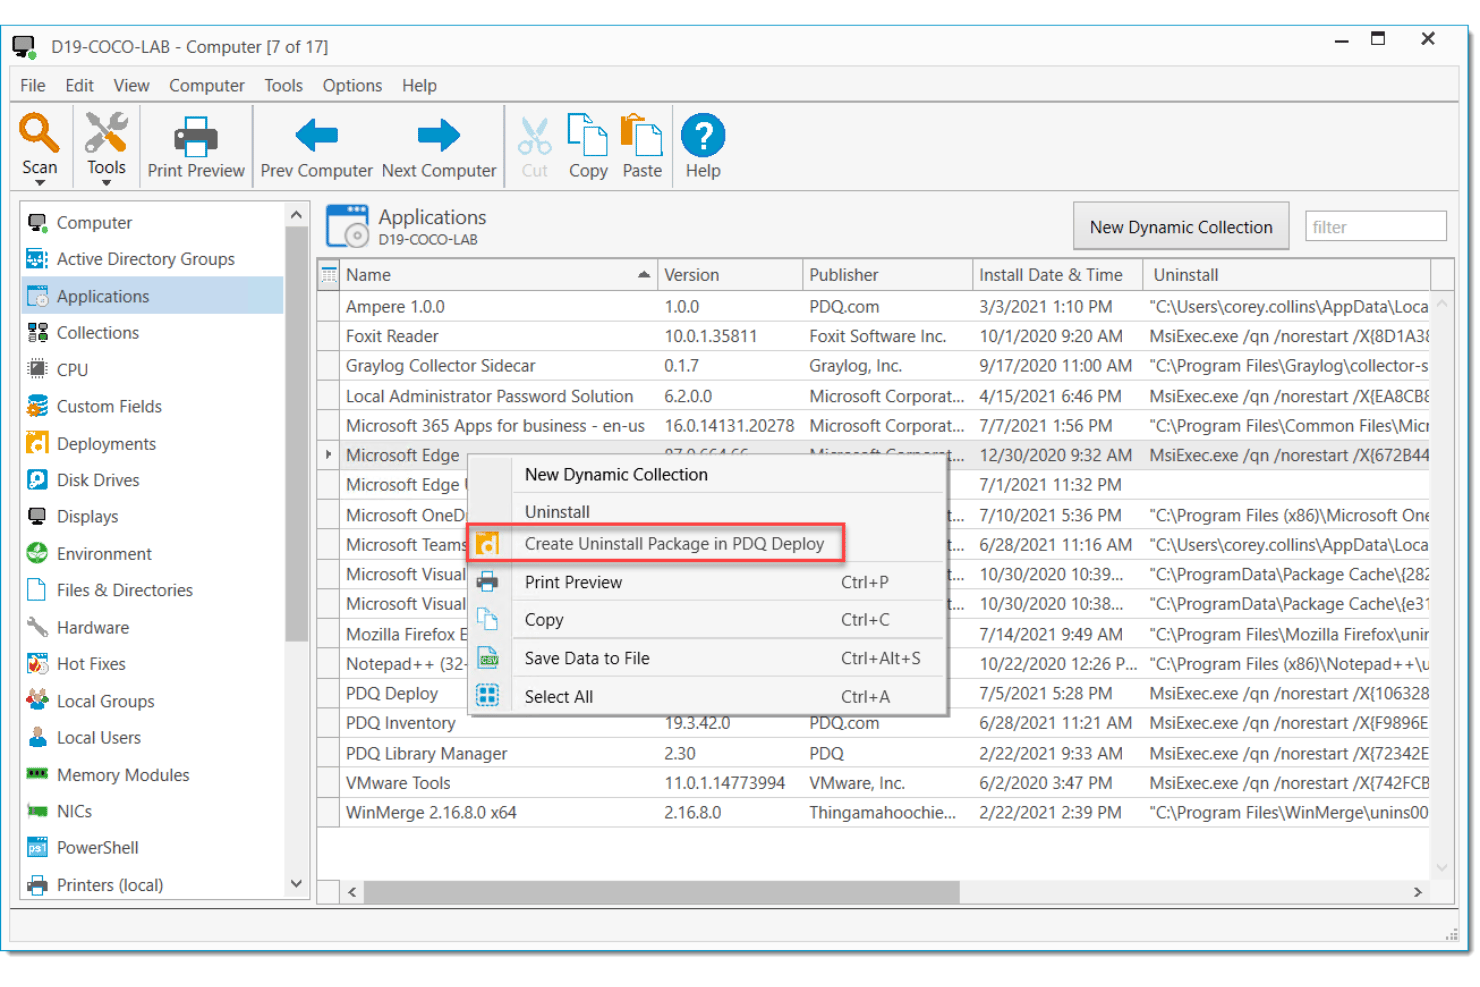Image resolution: width=1480 pixels, height=987 pixels.
Task: Click New Dynamic Collection button
Action: point(1181,227)
